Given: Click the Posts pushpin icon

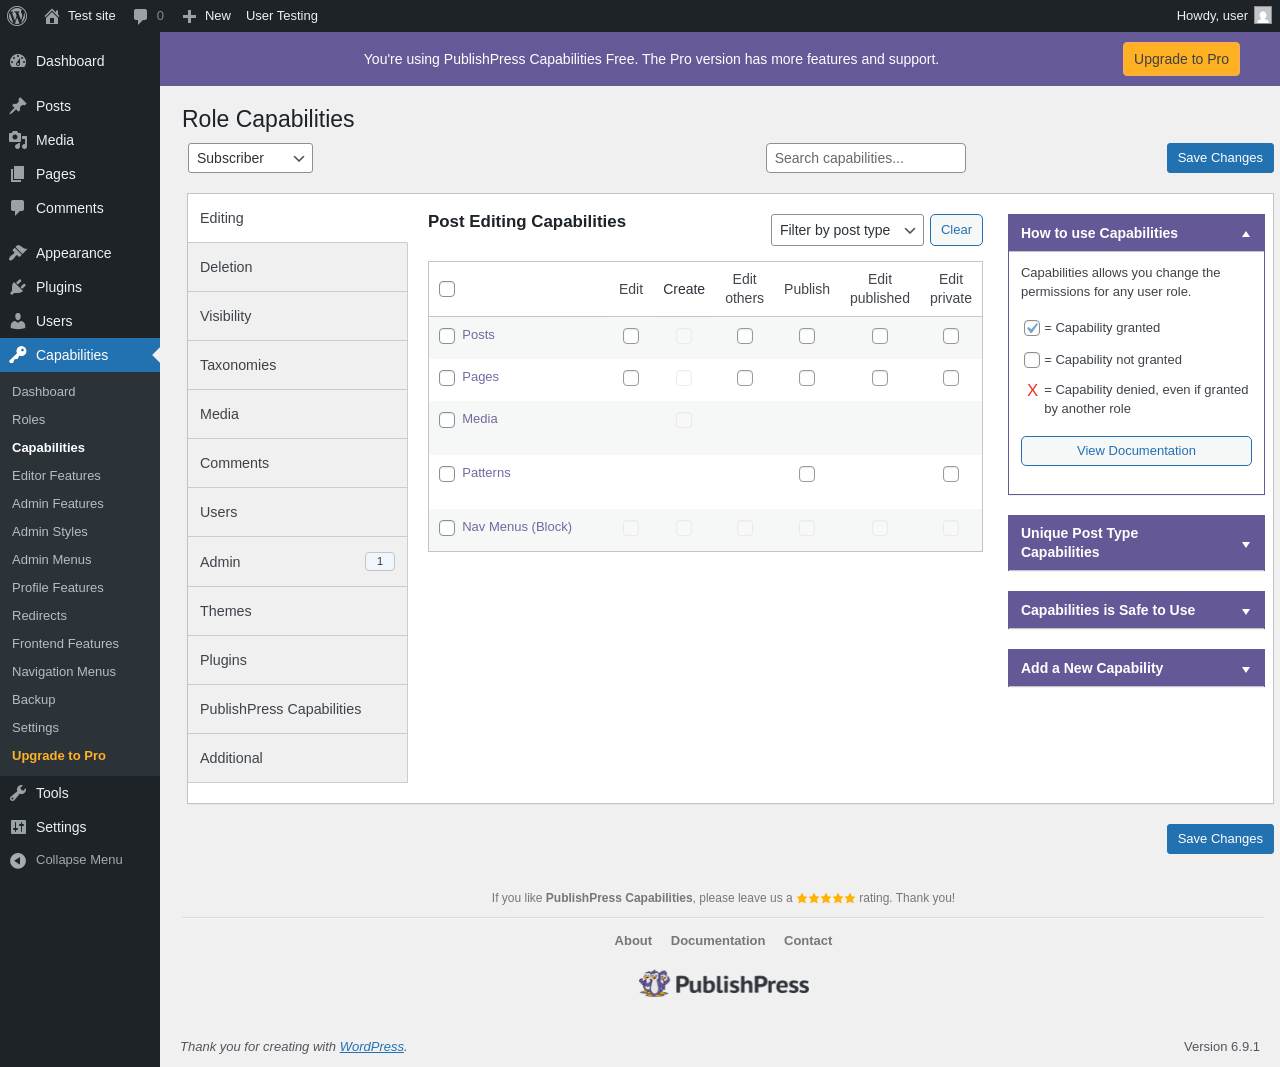Looking at the screenshot, I should point(18,106).
